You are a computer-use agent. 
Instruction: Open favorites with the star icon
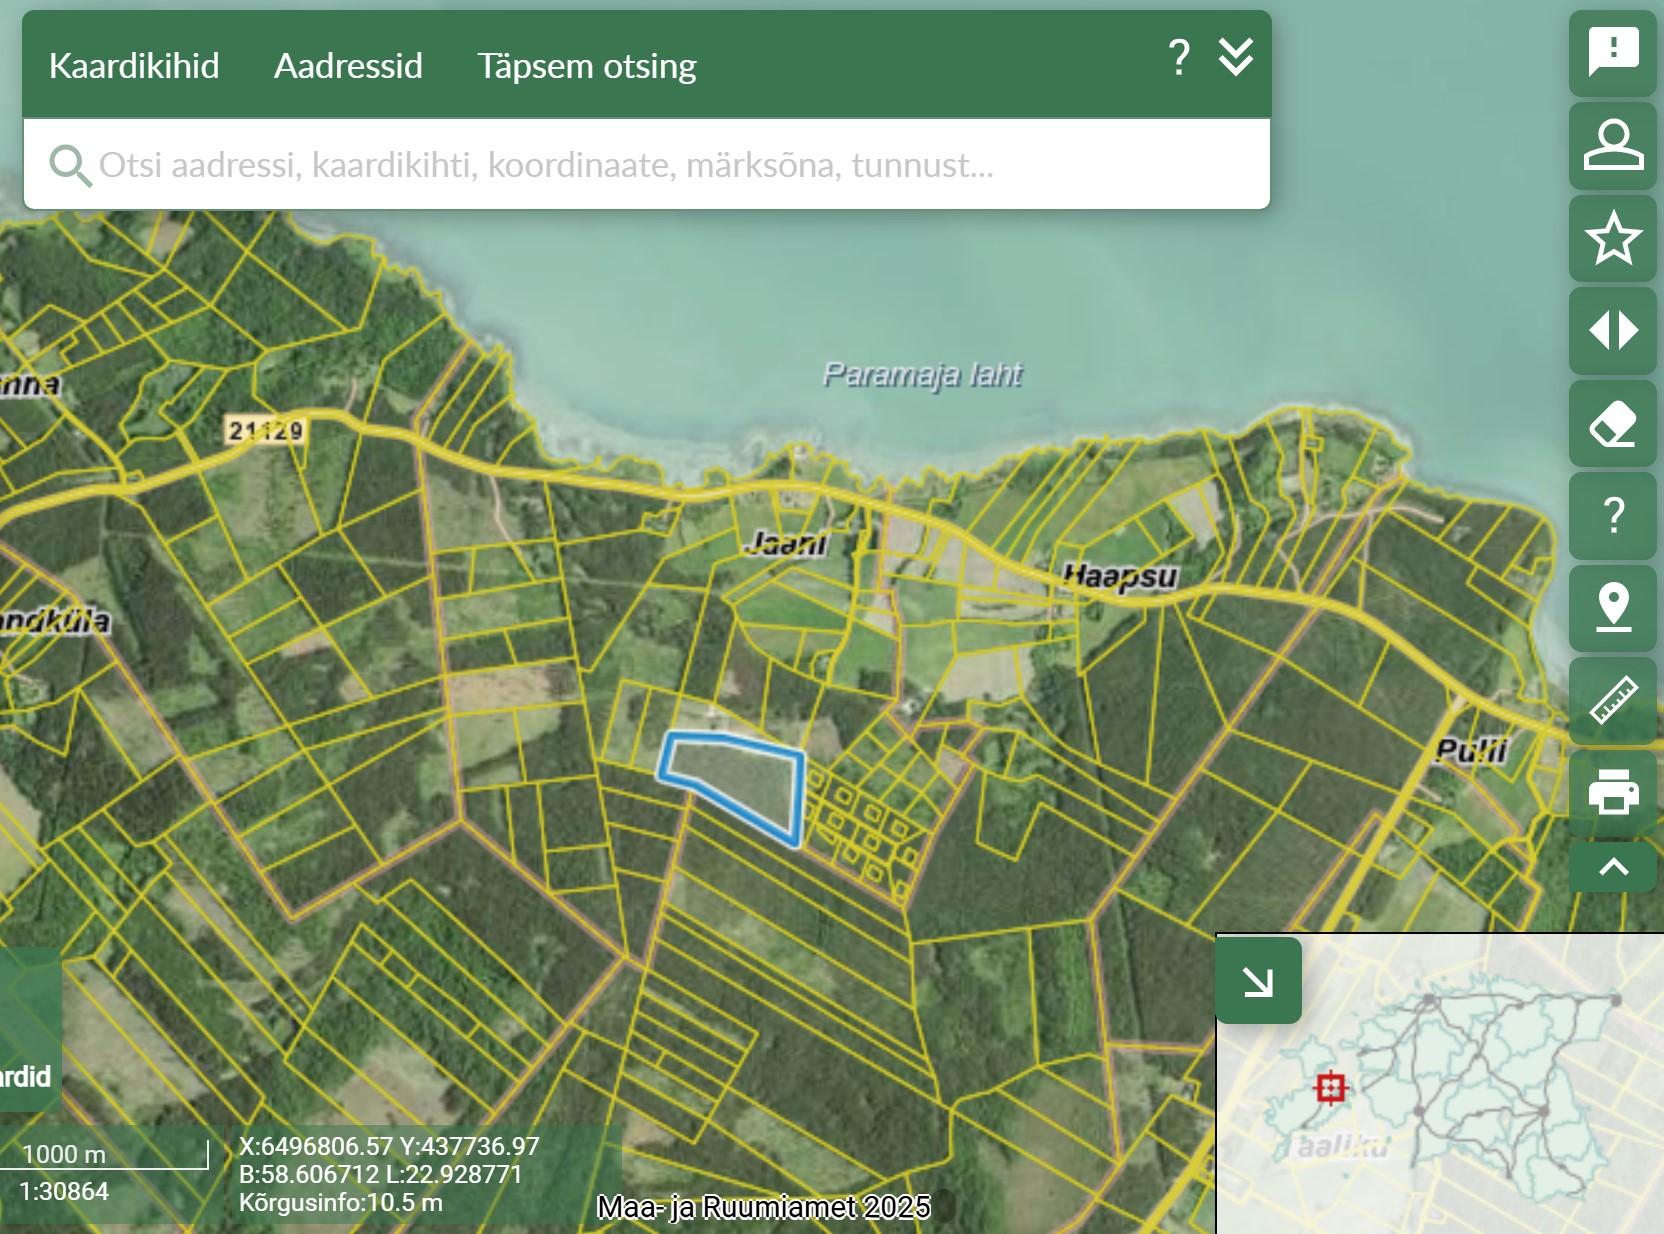(1612, 238)
